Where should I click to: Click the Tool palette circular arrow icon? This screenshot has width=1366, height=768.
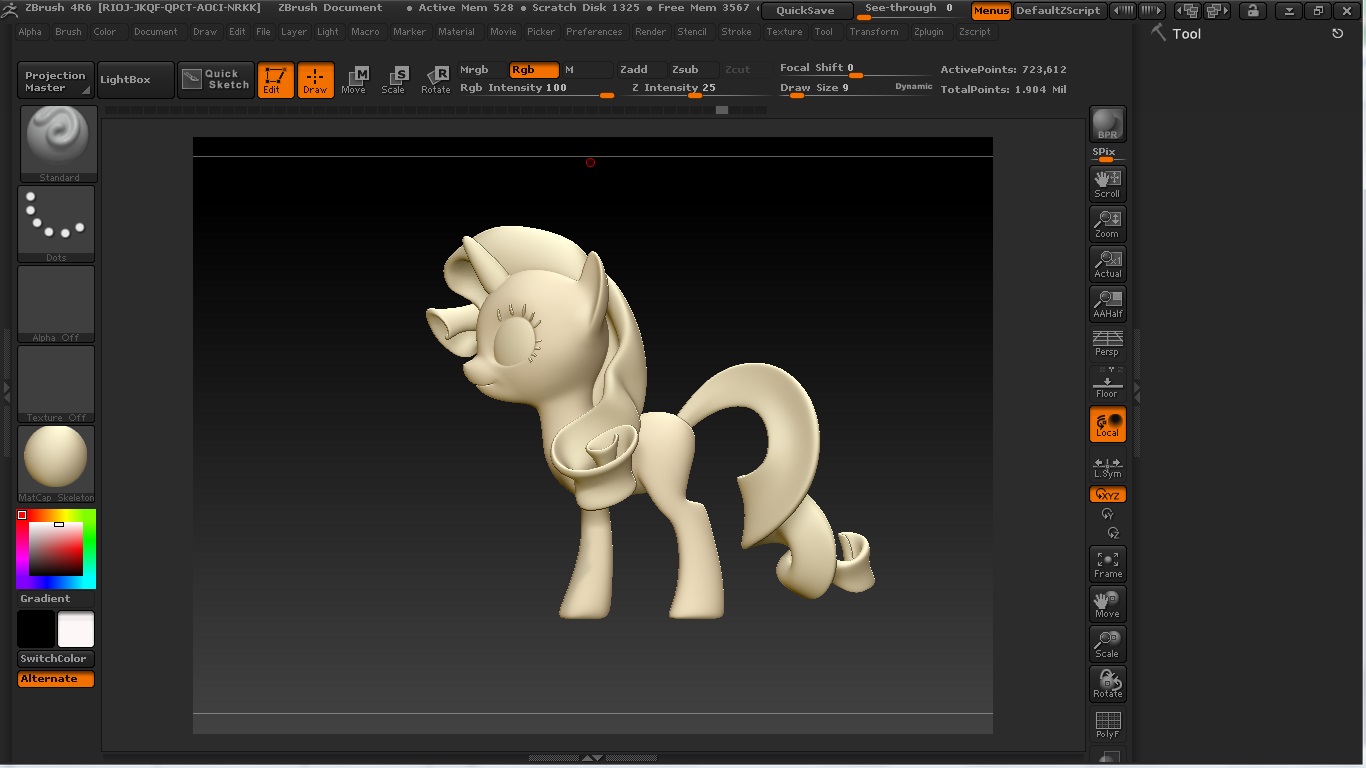pyautogui.click(x=1338, y=33)
